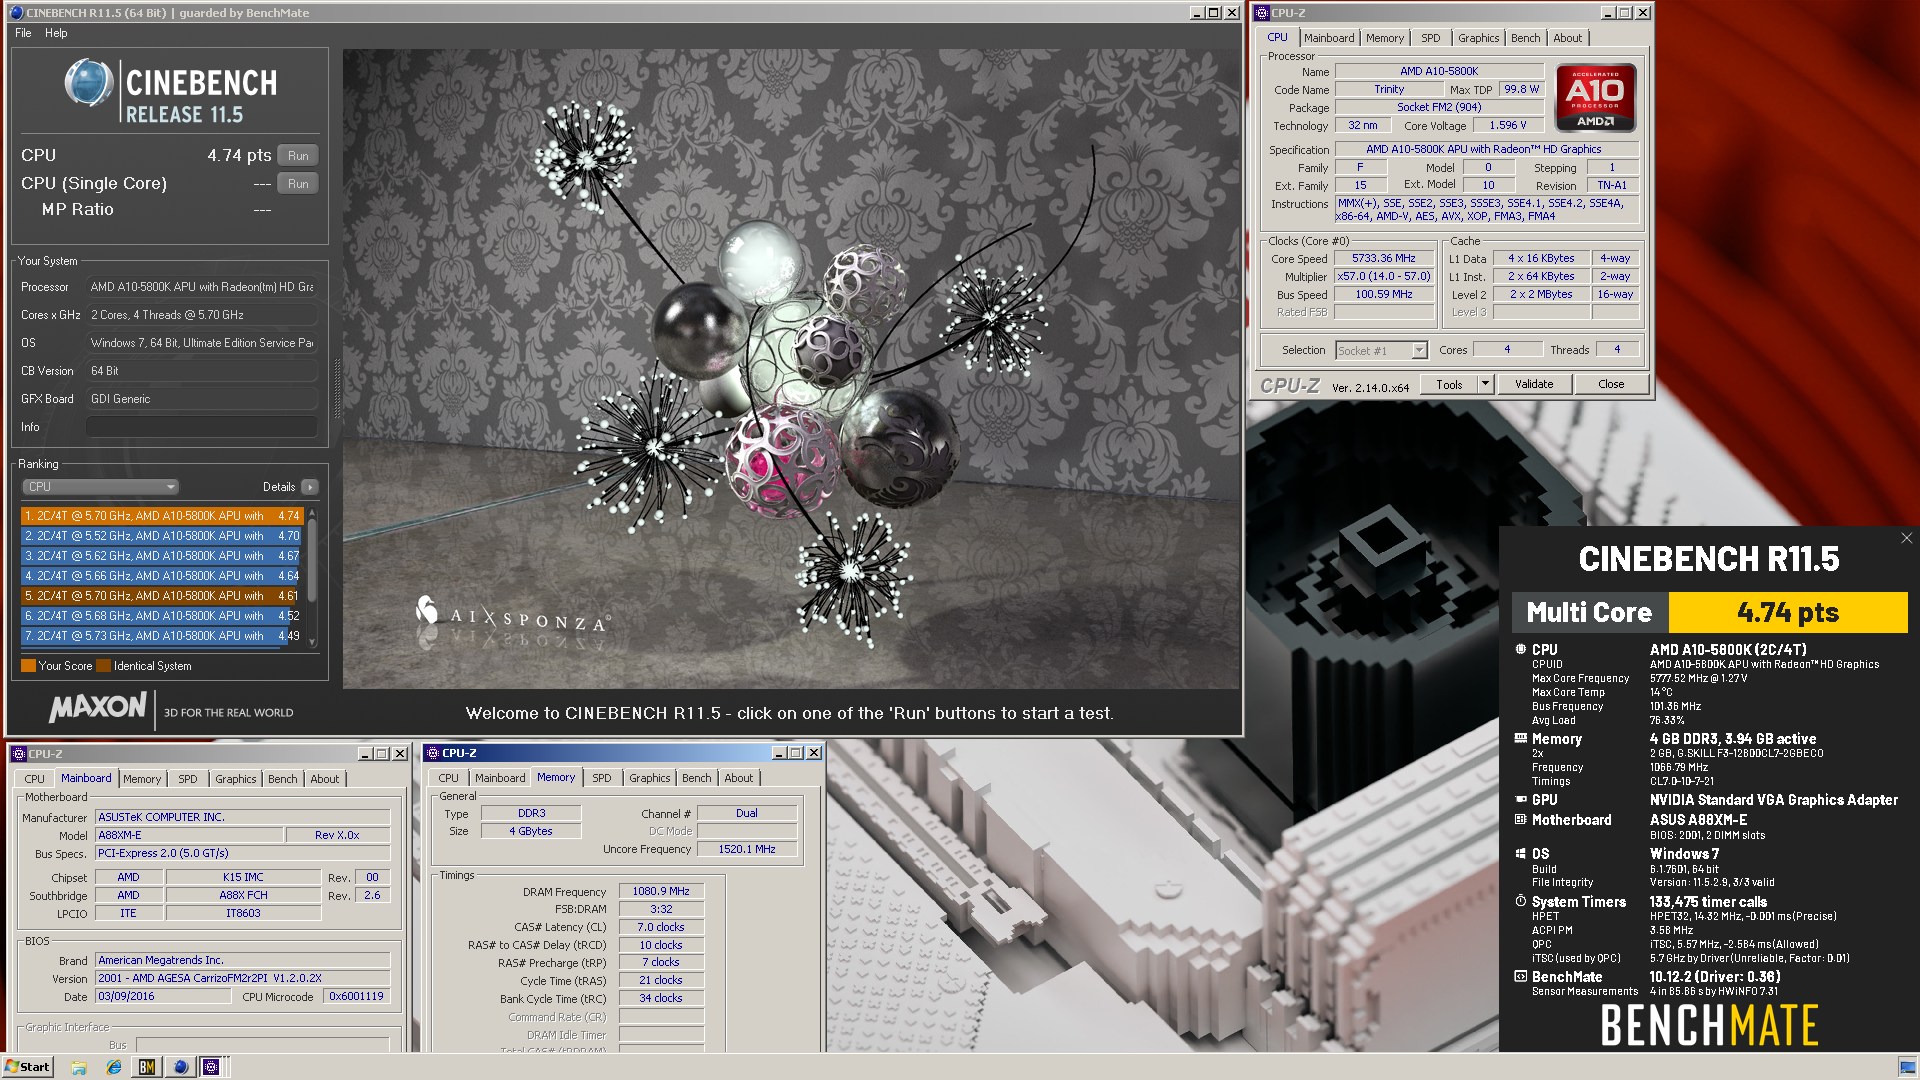1920x1080 pixels.
Task: Click the Details label in Ranking
Action: point(279,487)
